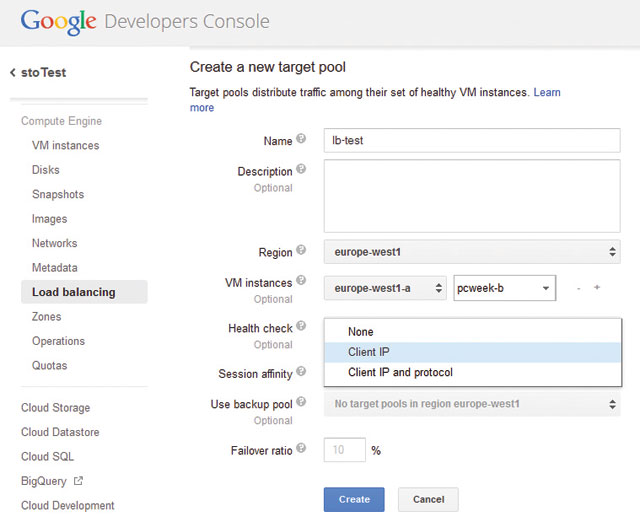
Task: Click the Use backup pool help icon
Action: [301, 401]
